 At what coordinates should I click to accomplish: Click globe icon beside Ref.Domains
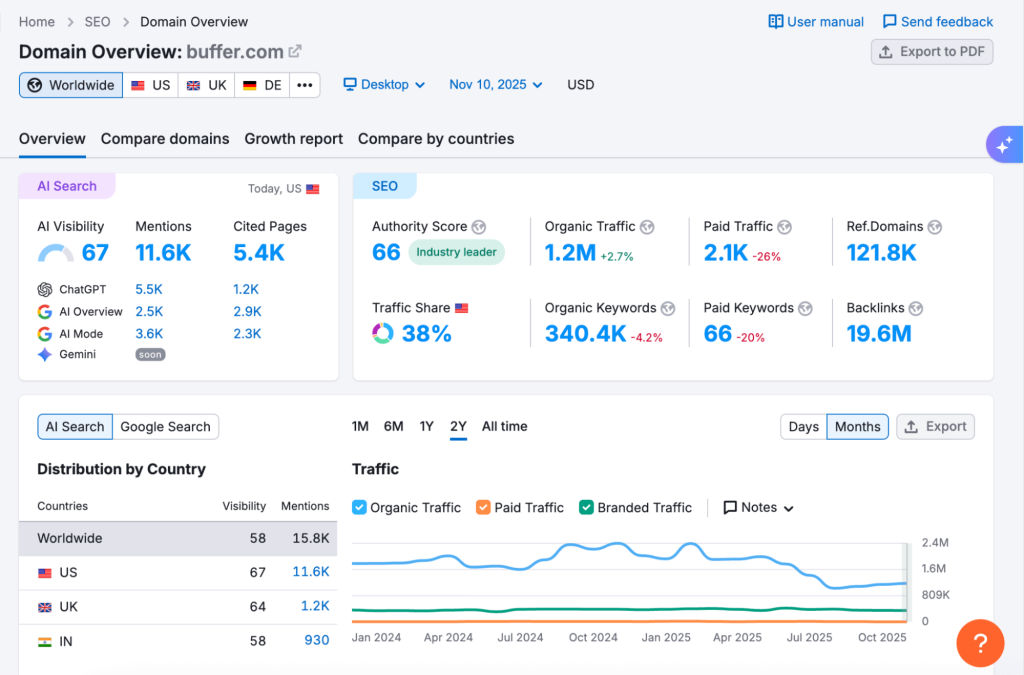click(x=934, y=227)
